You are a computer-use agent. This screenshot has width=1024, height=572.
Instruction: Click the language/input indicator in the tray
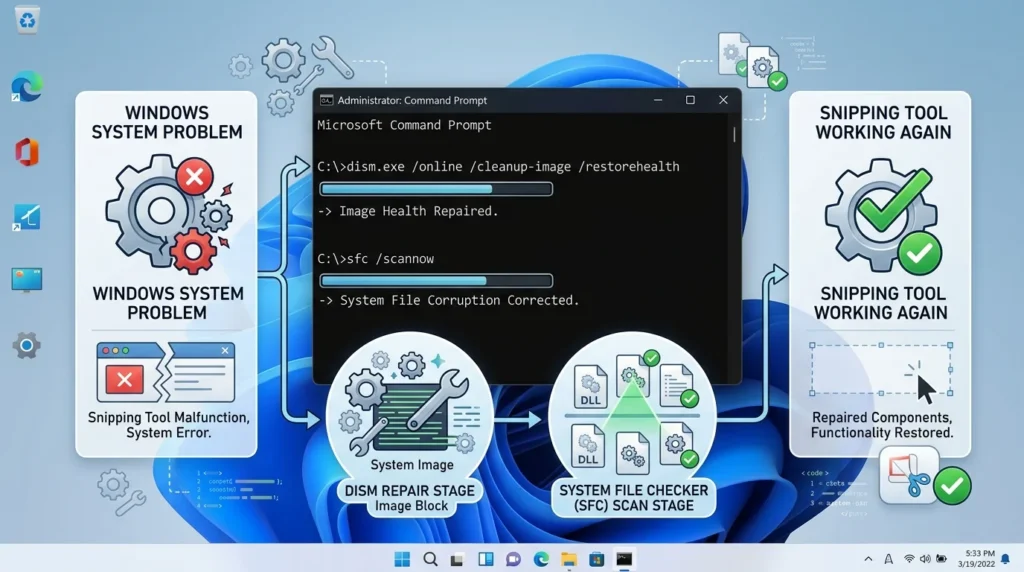888,559
